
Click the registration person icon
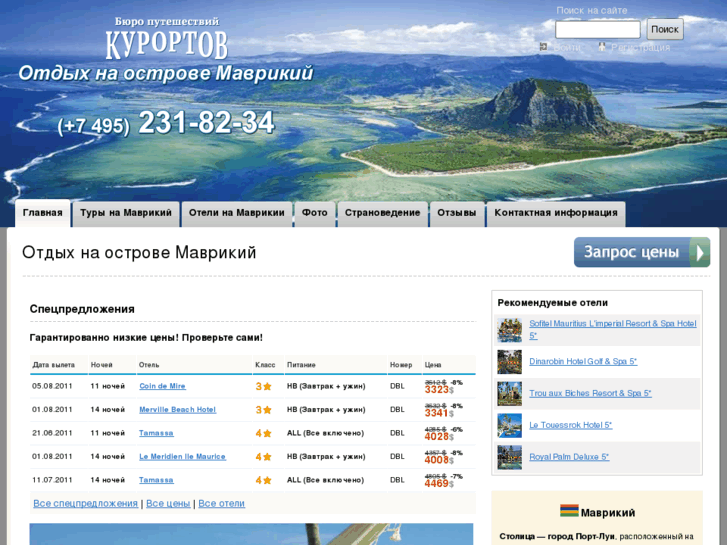[602, 47]
